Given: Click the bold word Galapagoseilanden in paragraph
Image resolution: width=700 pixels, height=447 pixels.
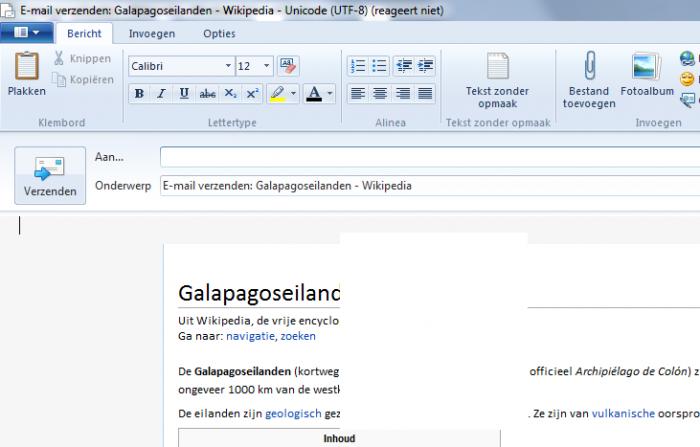Looking at the screenshot, I should [x=242, y=372].
